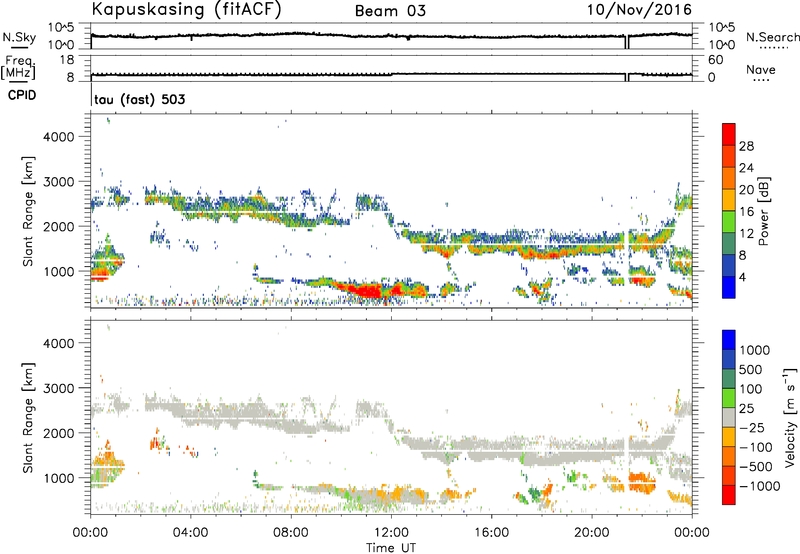Click the N.Sky axis label
Screen dimensions: 800x554
coord(19,37)
